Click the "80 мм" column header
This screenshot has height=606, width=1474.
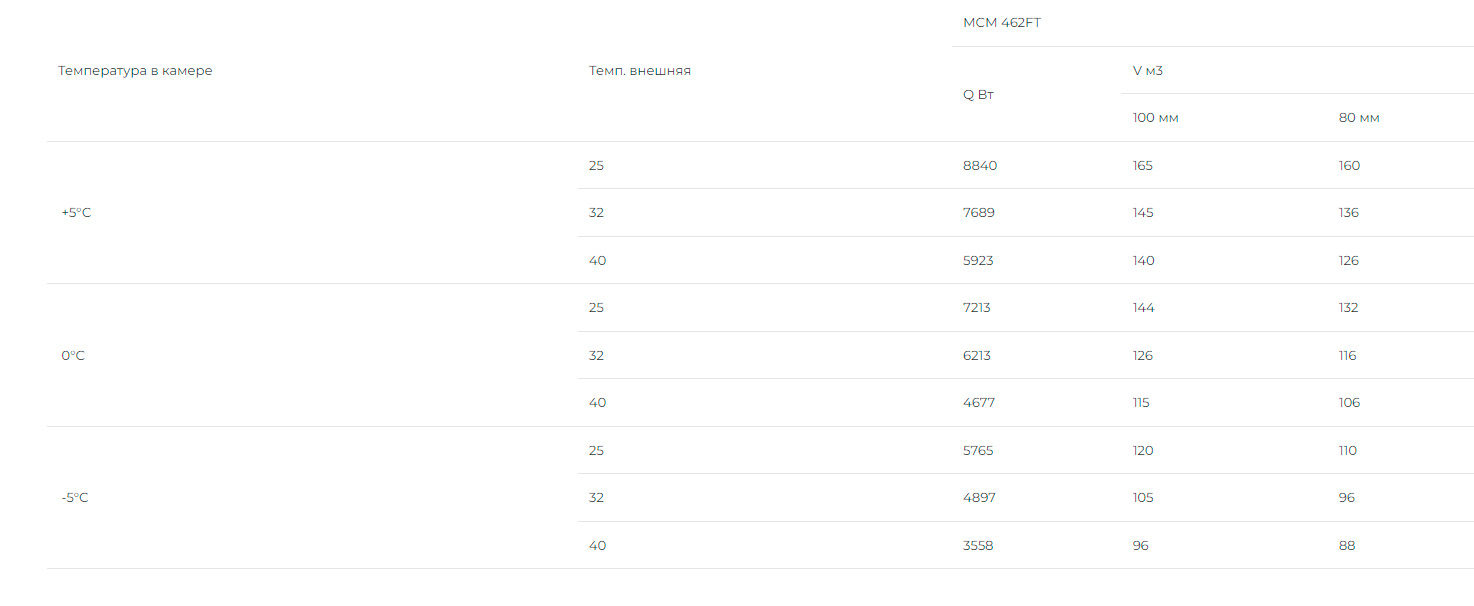[x=1359, y=118]
